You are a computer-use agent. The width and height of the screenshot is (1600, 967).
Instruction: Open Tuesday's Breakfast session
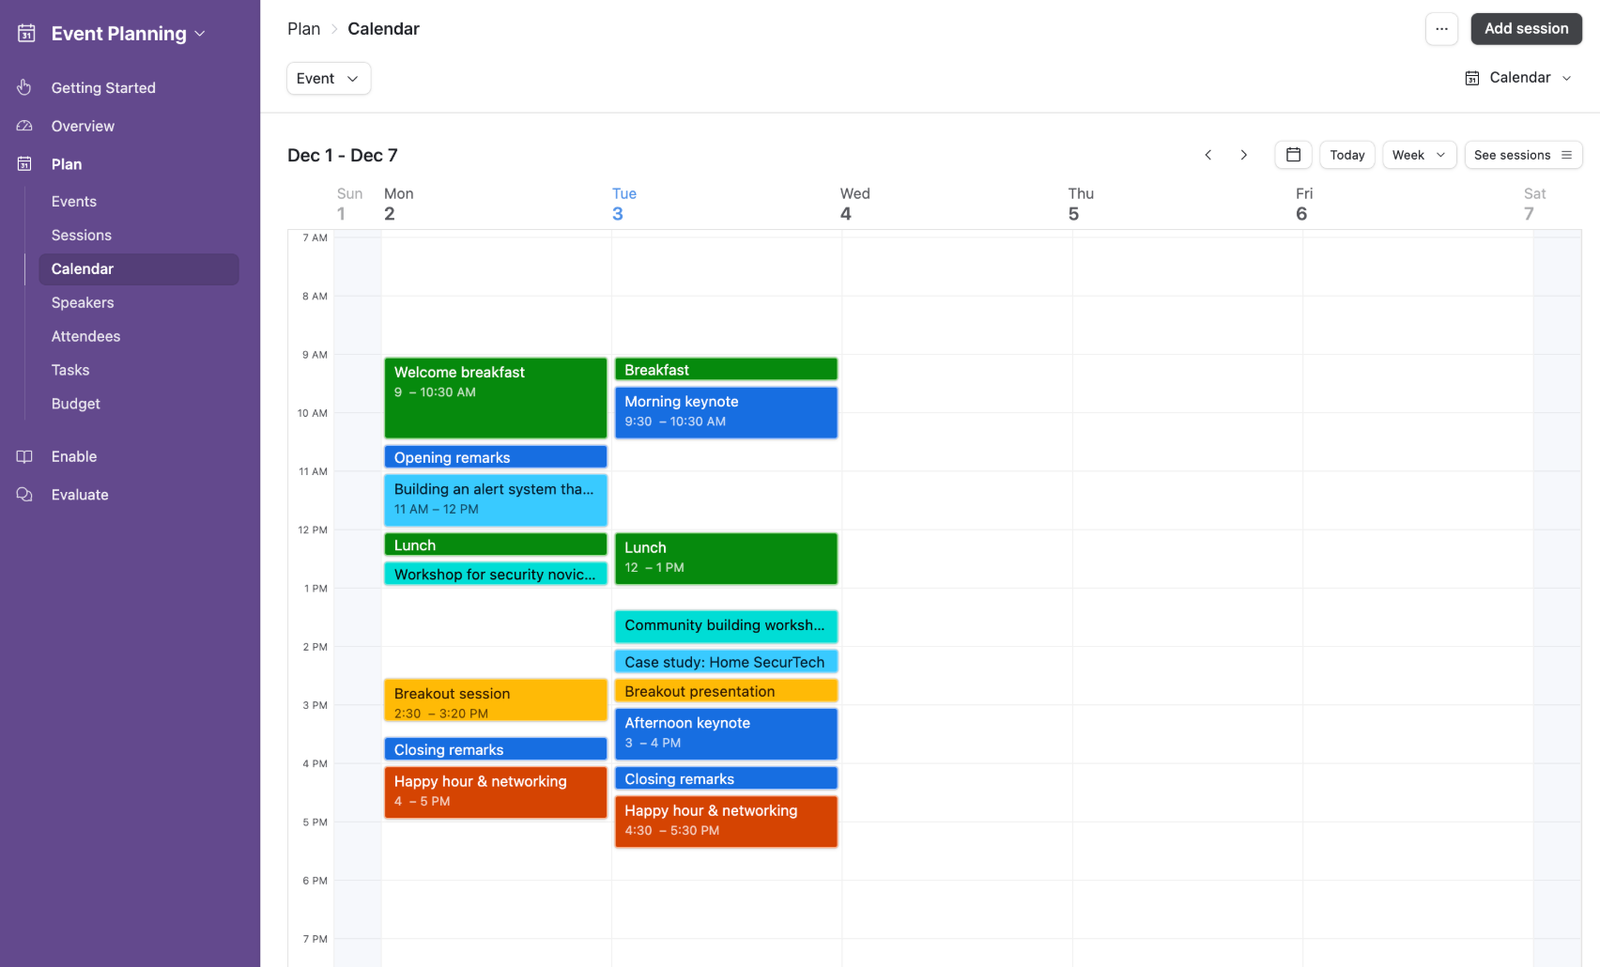[x=726, y=370]
